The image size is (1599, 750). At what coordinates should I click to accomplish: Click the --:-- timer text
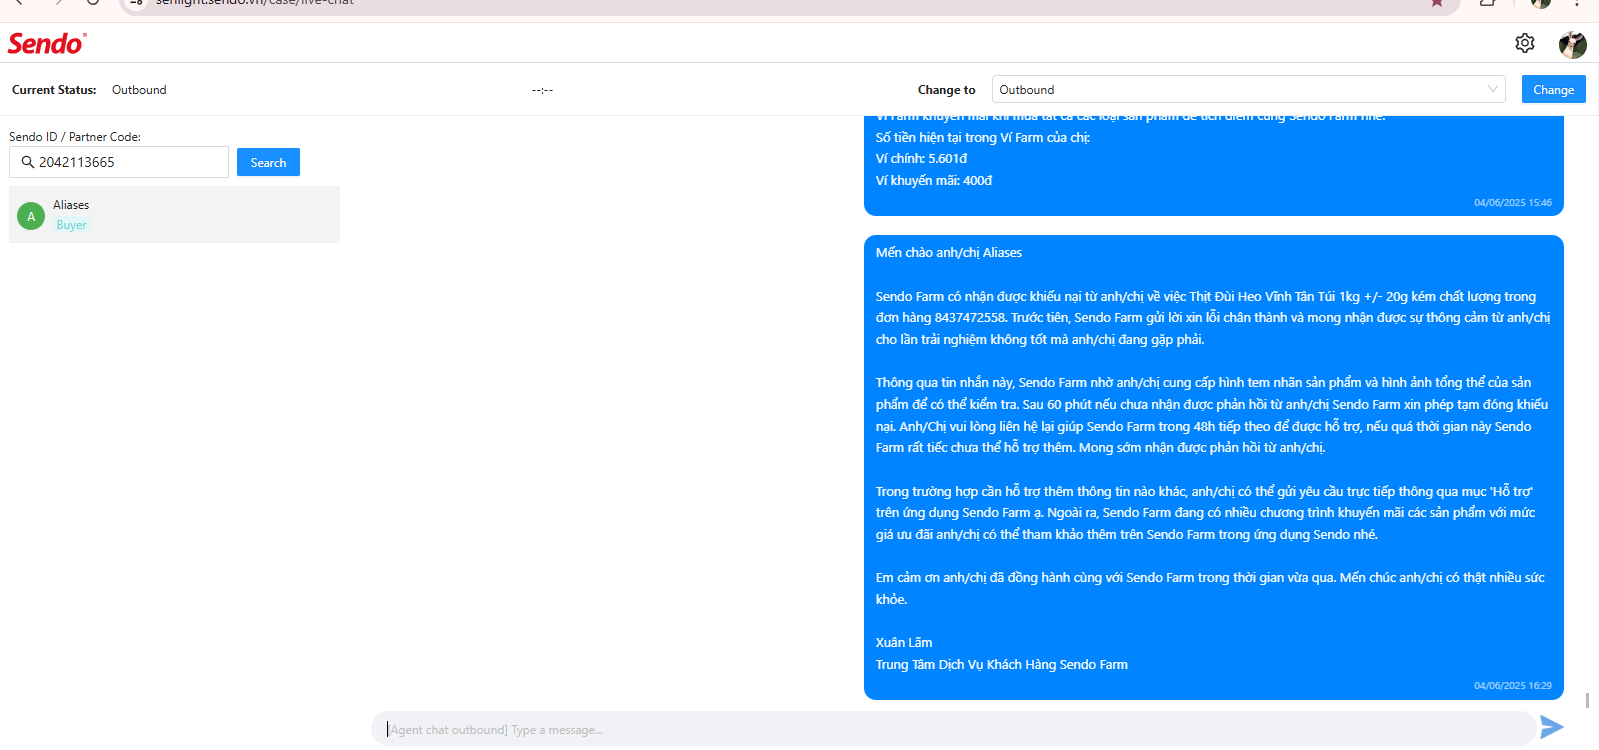[x=542, y=90]
